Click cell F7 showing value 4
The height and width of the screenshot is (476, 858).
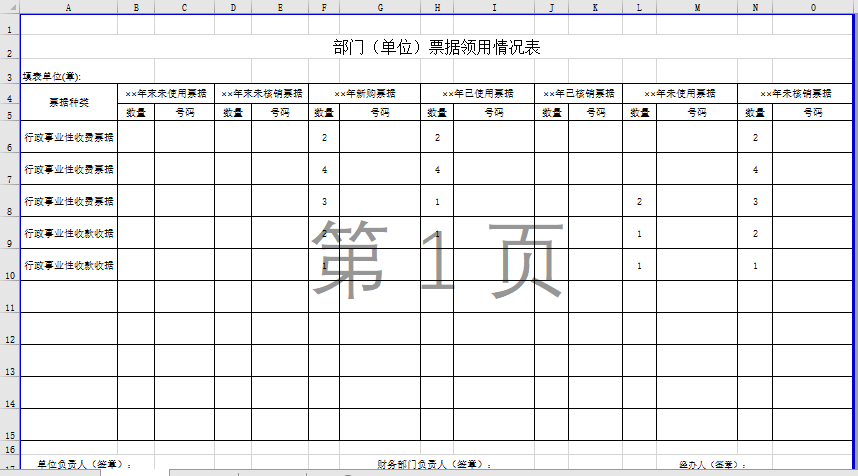click(325, 169)
